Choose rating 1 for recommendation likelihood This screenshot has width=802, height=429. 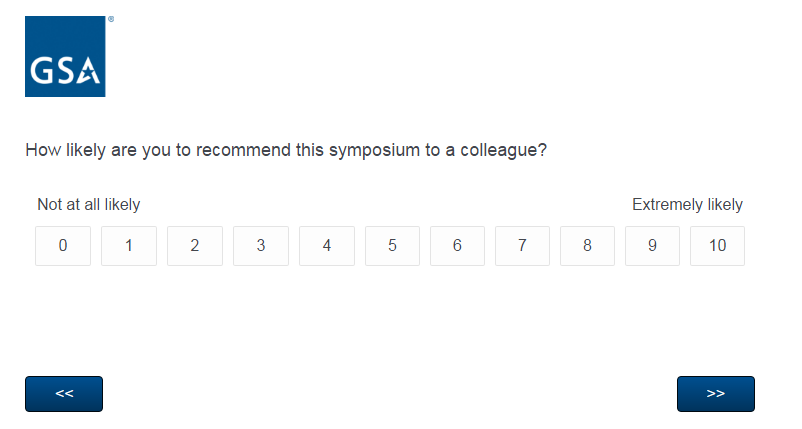click(x=129, y=246)
